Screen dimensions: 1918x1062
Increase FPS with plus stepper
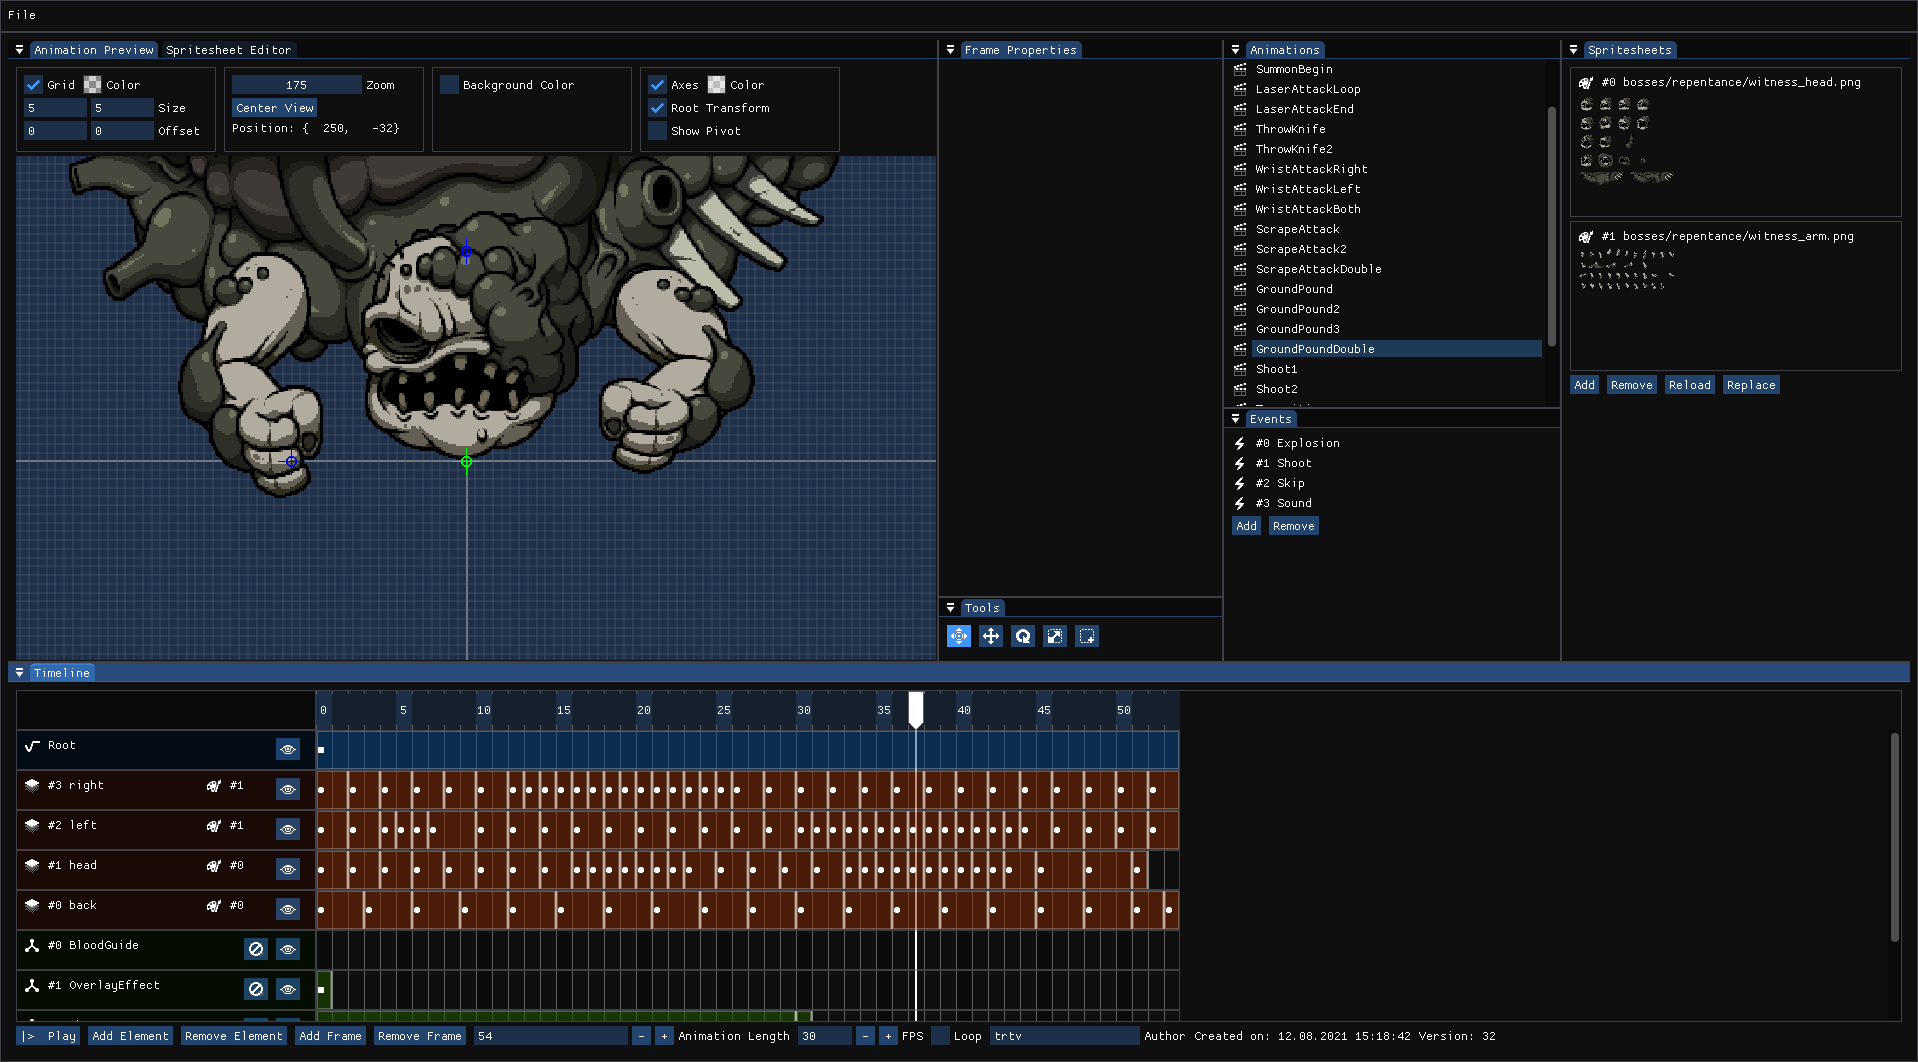(887, 1036)
